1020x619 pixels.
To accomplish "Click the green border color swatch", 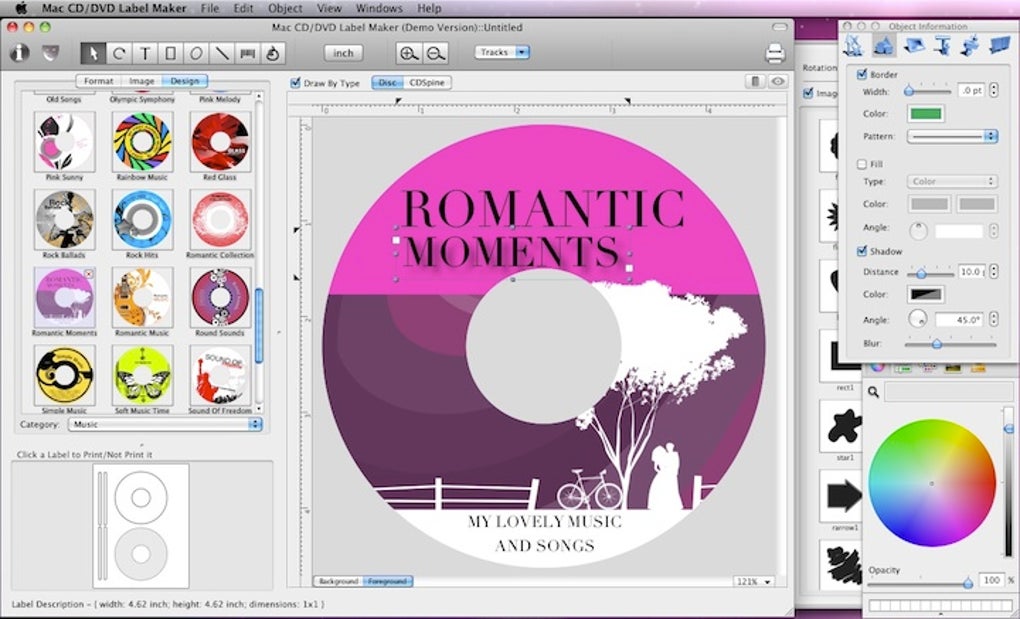I will click(x=926, y=114).
